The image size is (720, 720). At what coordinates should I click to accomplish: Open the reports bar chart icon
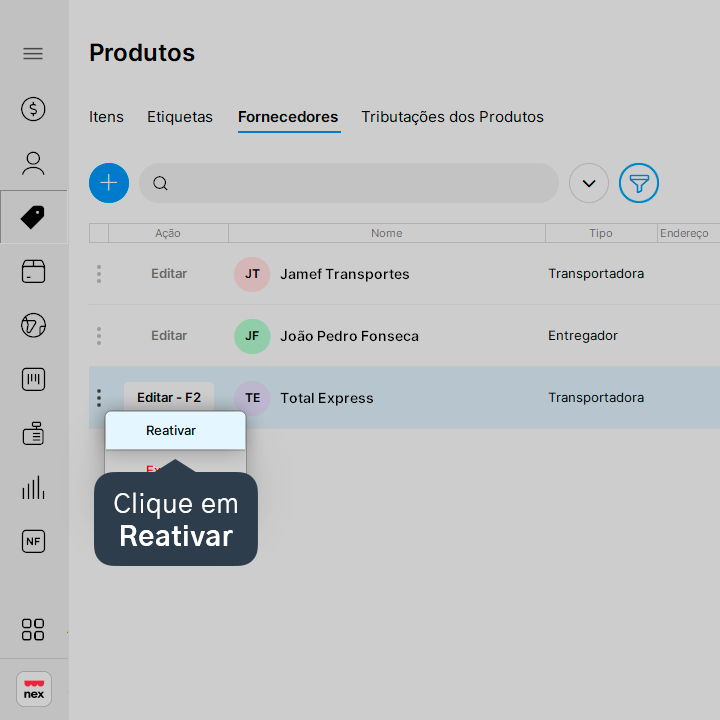[x=33, y=487]
